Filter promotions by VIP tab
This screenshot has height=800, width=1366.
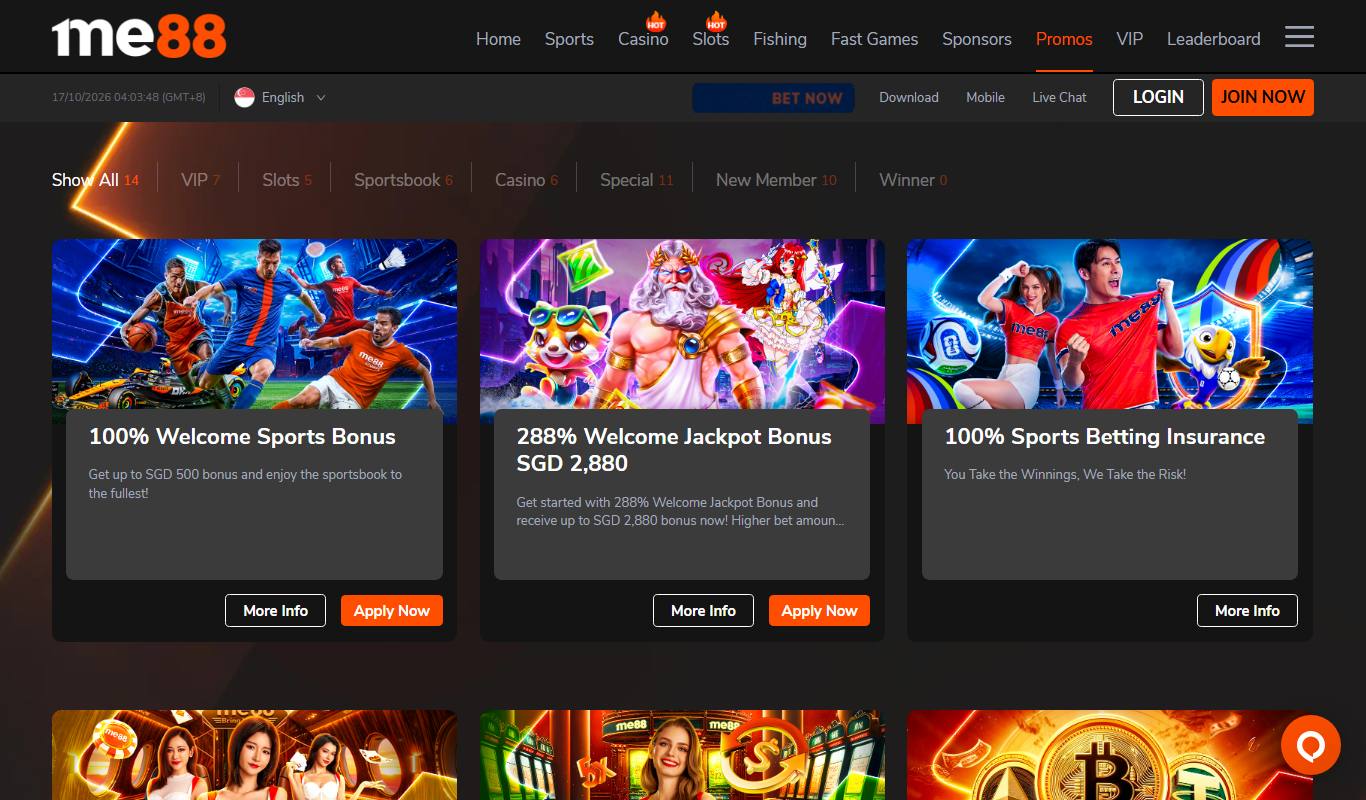[x=200, y=180]
